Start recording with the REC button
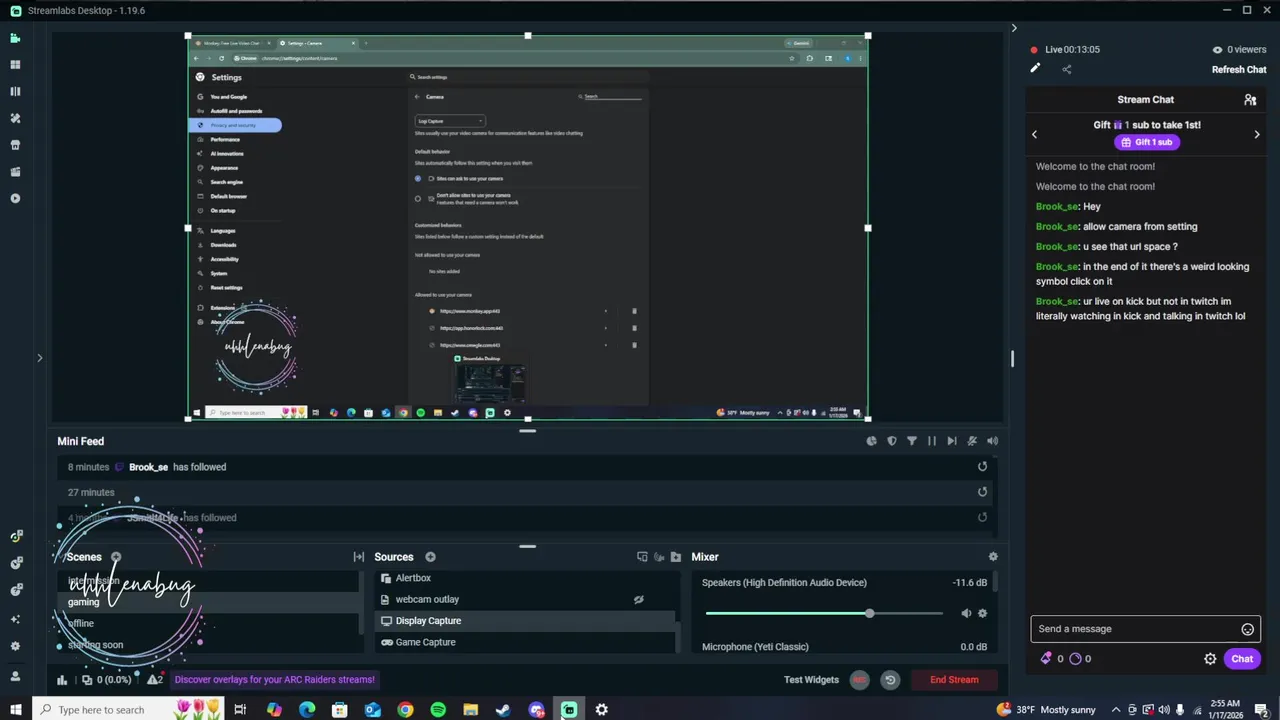 pos(859,680)
